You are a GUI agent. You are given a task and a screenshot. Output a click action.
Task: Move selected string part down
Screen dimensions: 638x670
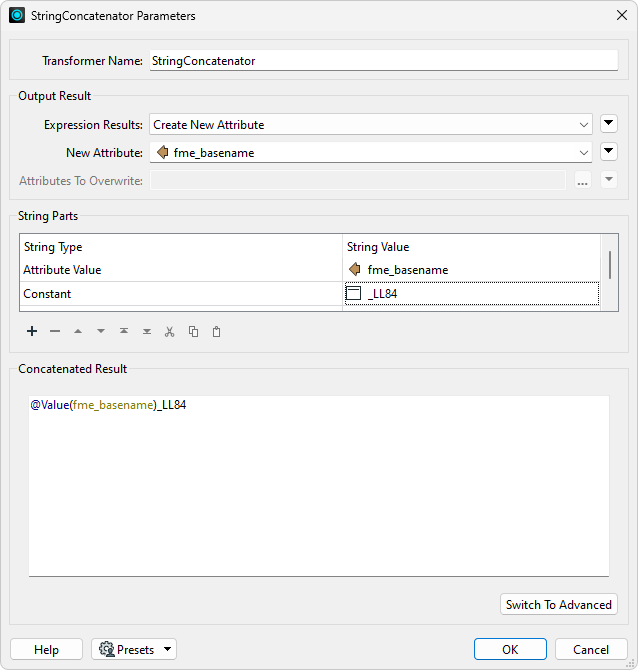point(101,332)
